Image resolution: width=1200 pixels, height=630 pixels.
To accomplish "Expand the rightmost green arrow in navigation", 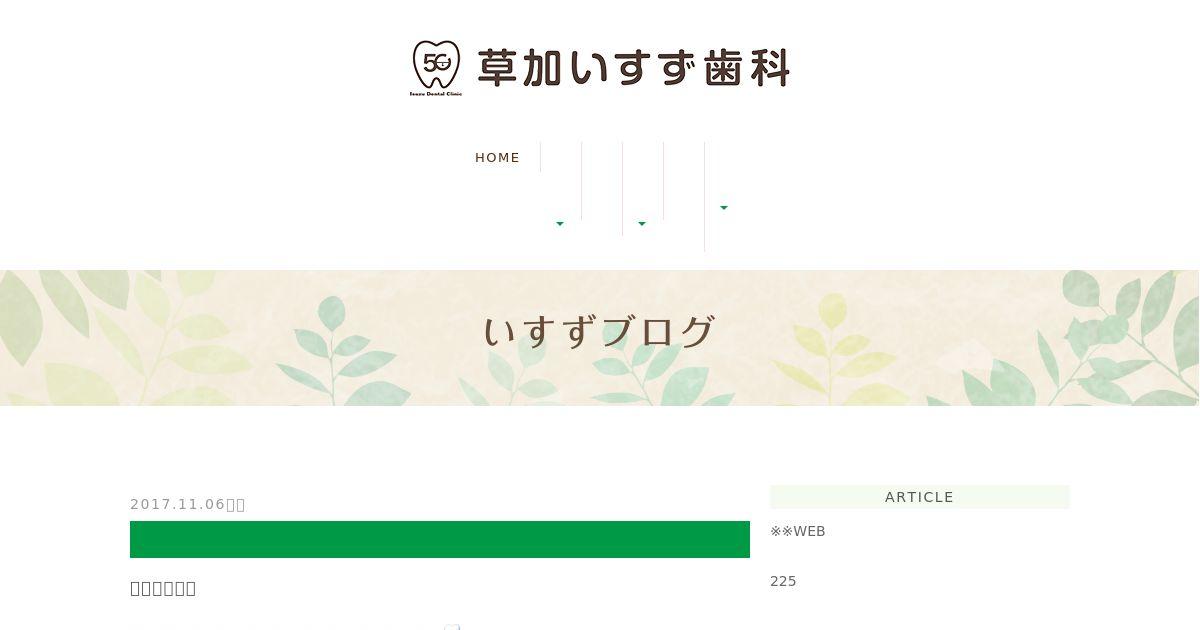I will [x=724, y=208].
